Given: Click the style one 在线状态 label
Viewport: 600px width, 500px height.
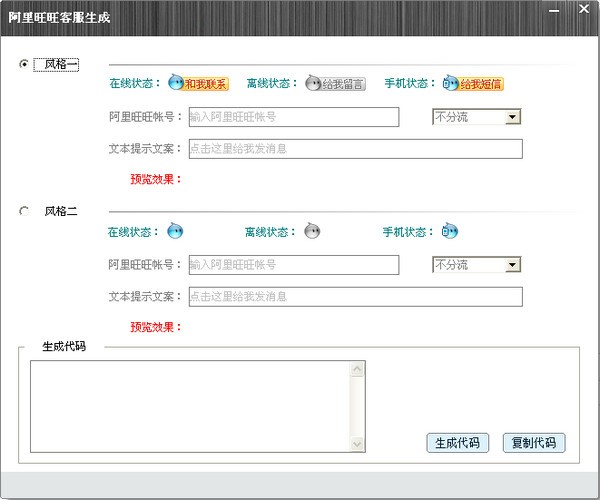Looking at the screenshot, I should [134, 83].
